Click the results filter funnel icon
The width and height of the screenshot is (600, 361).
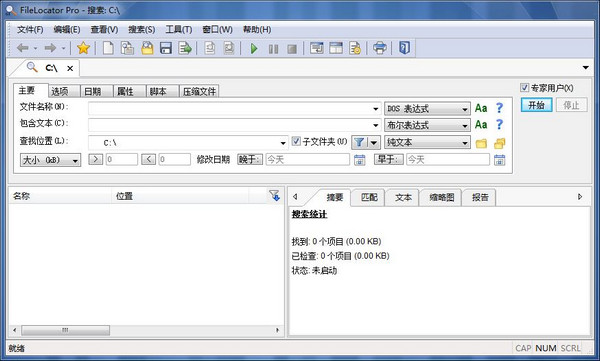[x=274, y=196]
